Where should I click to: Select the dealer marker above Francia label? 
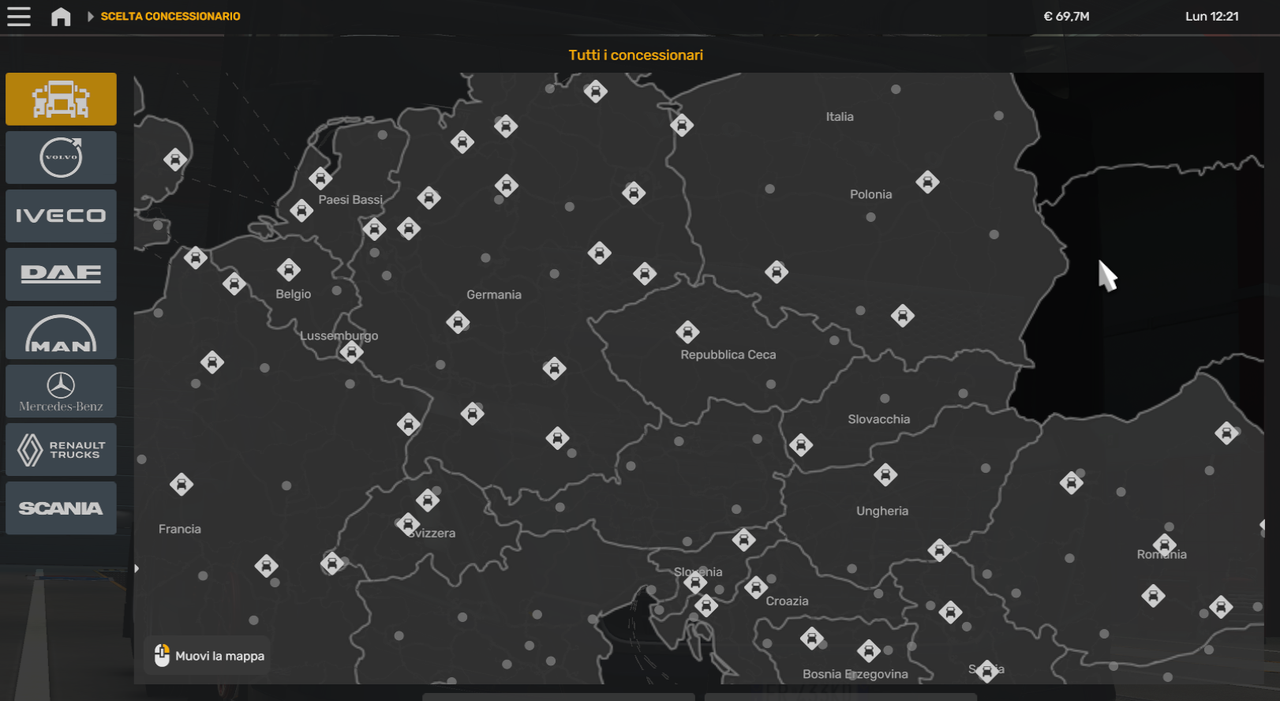[181, 485]
